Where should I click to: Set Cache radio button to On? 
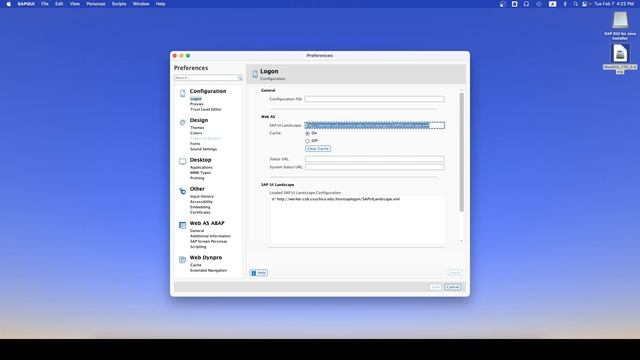pos(307,133)
